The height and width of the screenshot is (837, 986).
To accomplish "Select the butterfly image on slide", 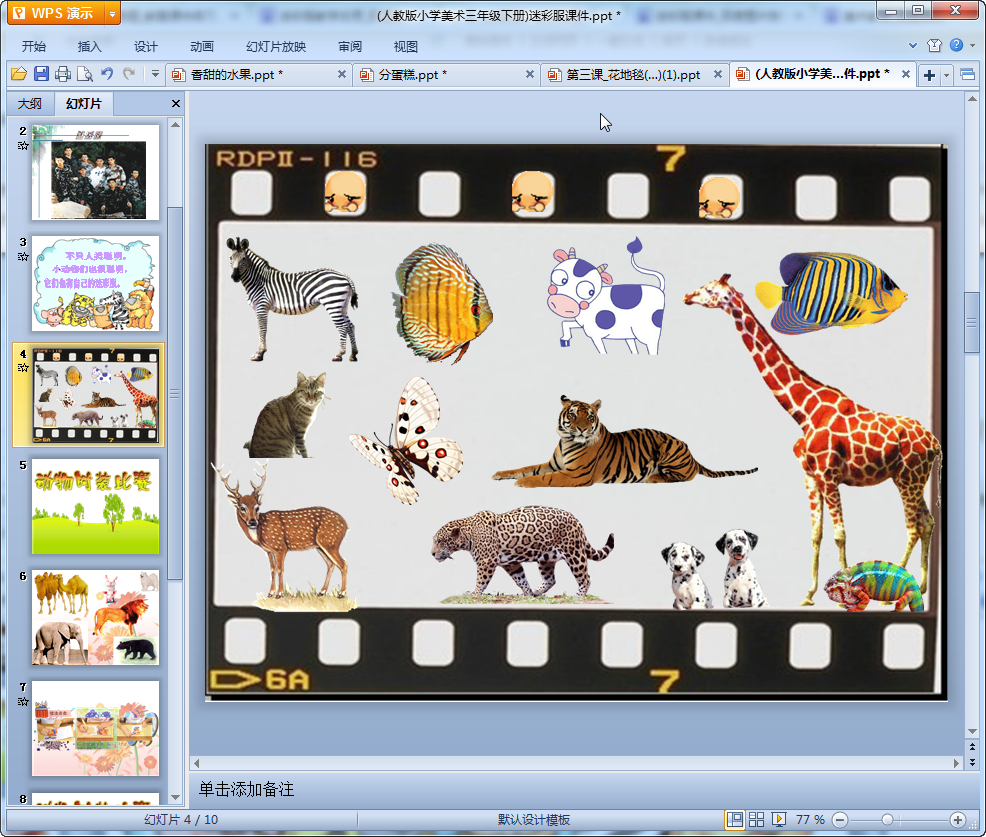I will 406,440.
